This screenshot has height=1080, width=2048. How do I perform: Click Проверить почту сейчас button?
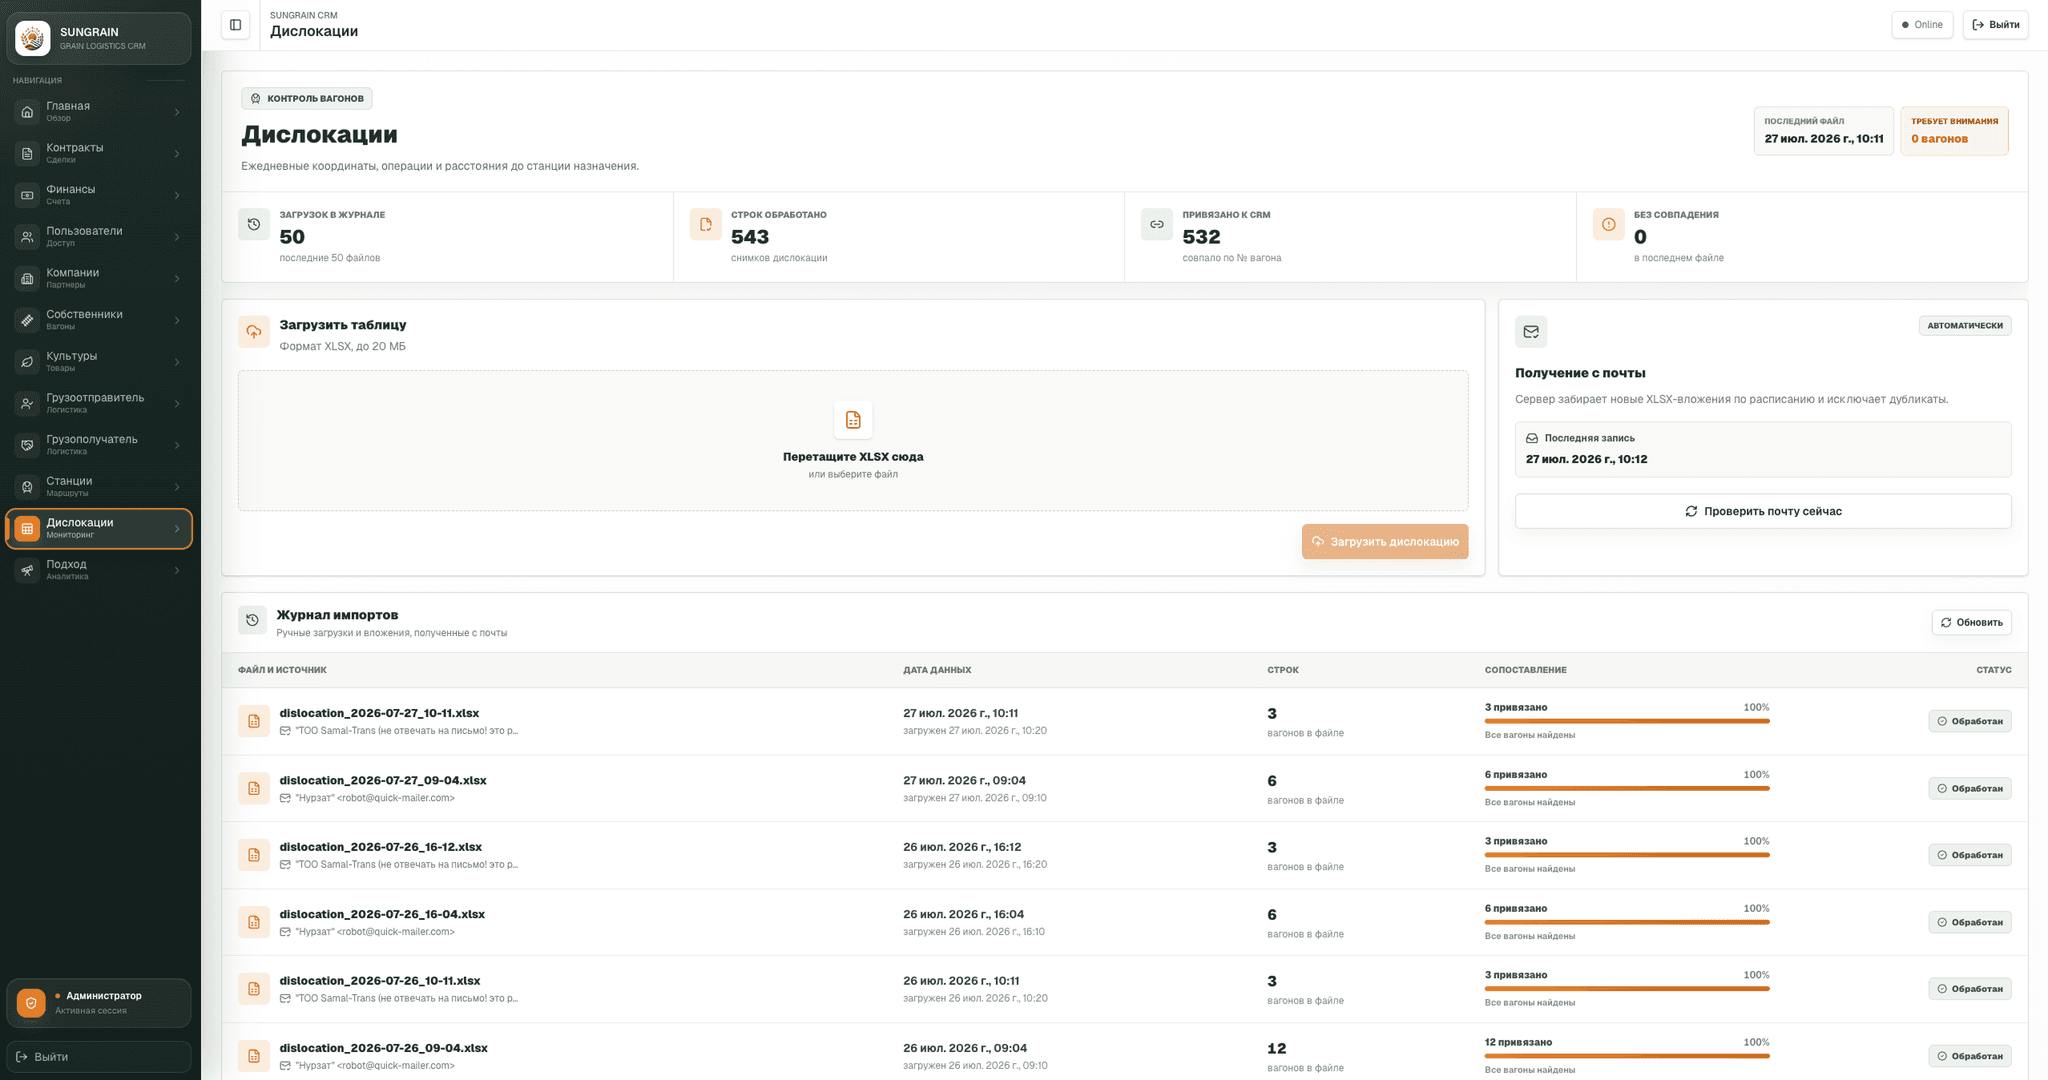point(1763,511)
